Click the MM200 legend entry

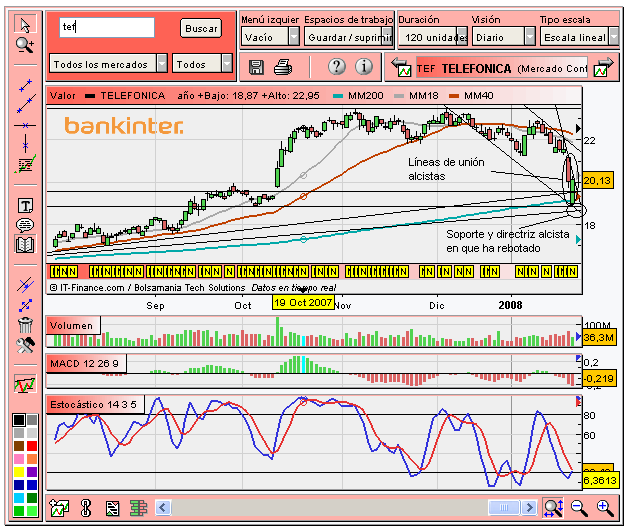pos(358,95)
